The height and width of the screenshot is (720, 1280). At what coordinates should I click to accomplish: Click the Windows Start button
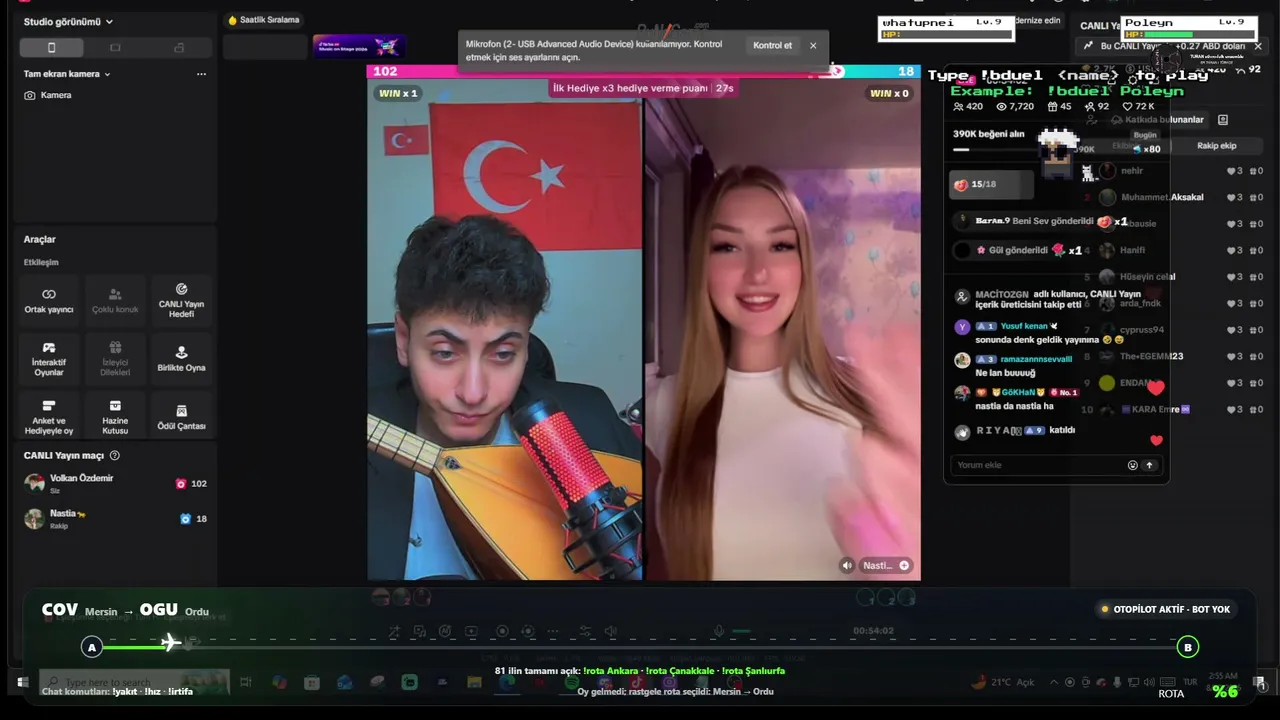tap(22, 683)
